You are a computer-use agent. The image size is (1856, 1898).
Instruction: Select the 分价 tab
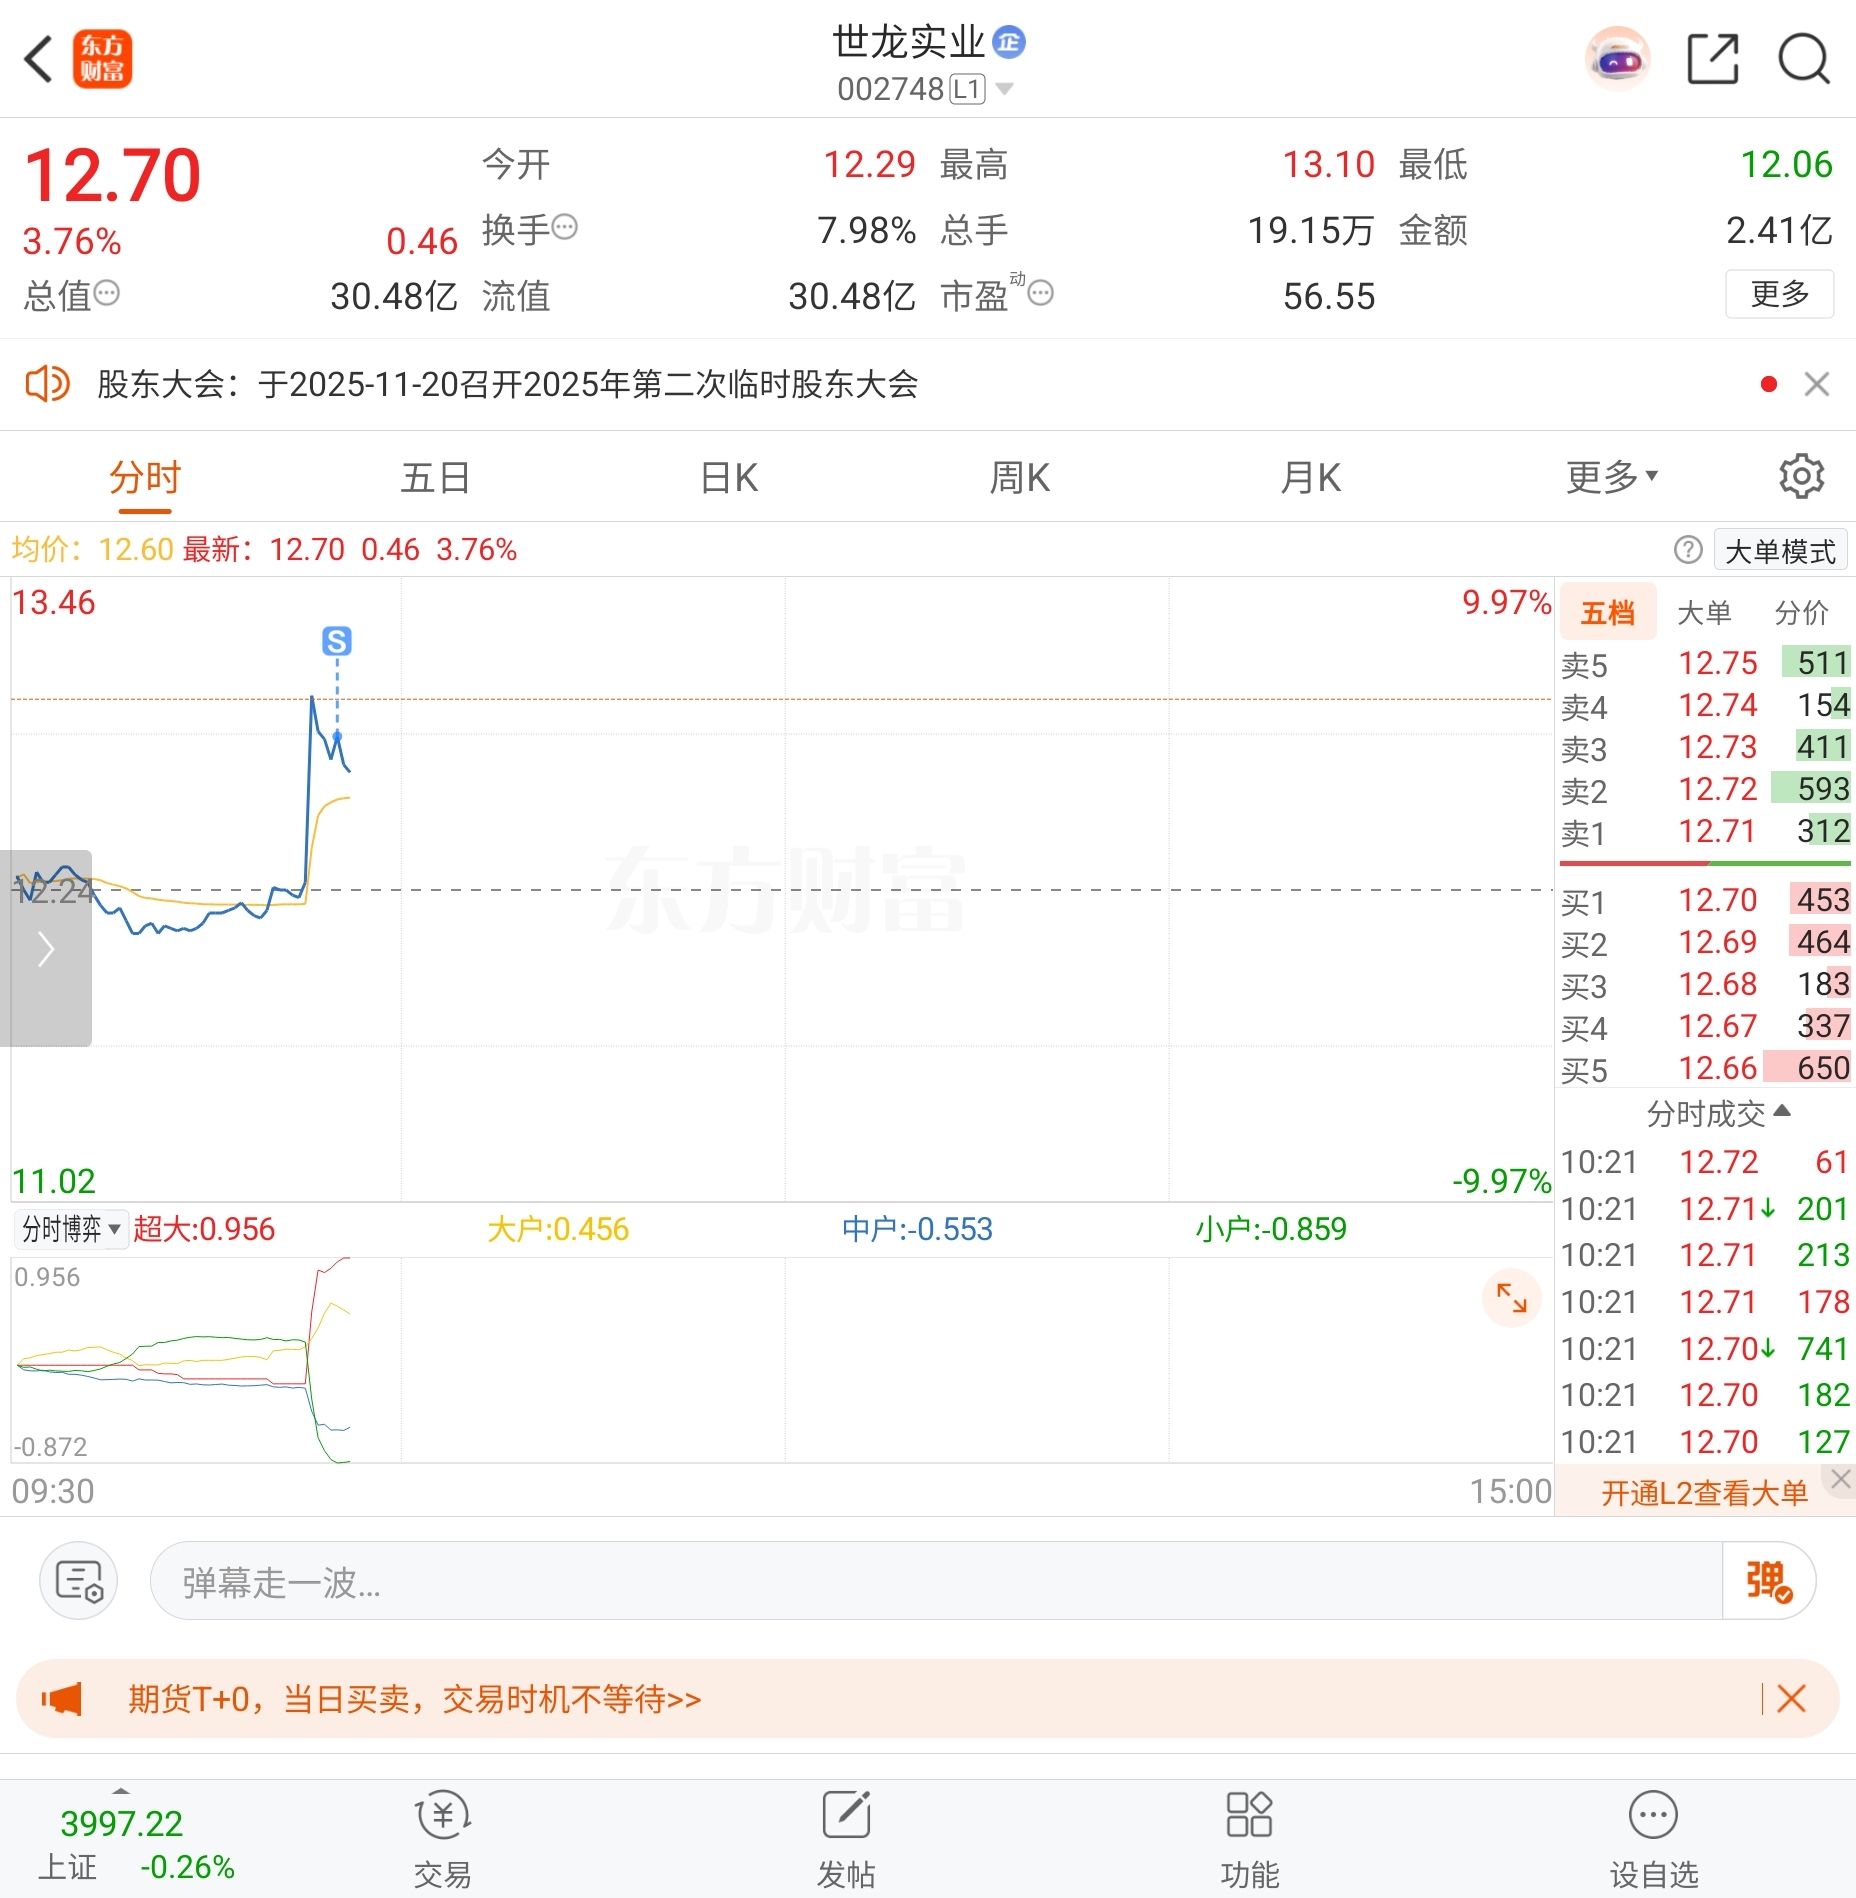[1801, 612]
